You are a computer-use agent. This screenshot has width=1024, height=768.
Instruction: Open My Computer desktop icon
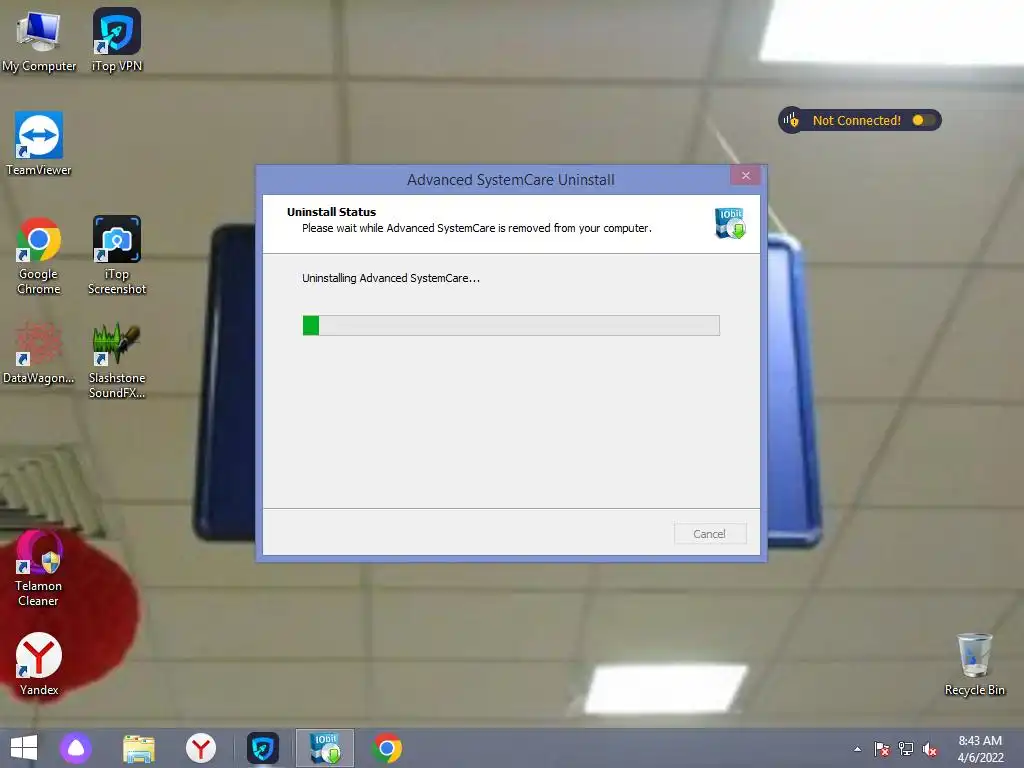(x=39, y=40)
